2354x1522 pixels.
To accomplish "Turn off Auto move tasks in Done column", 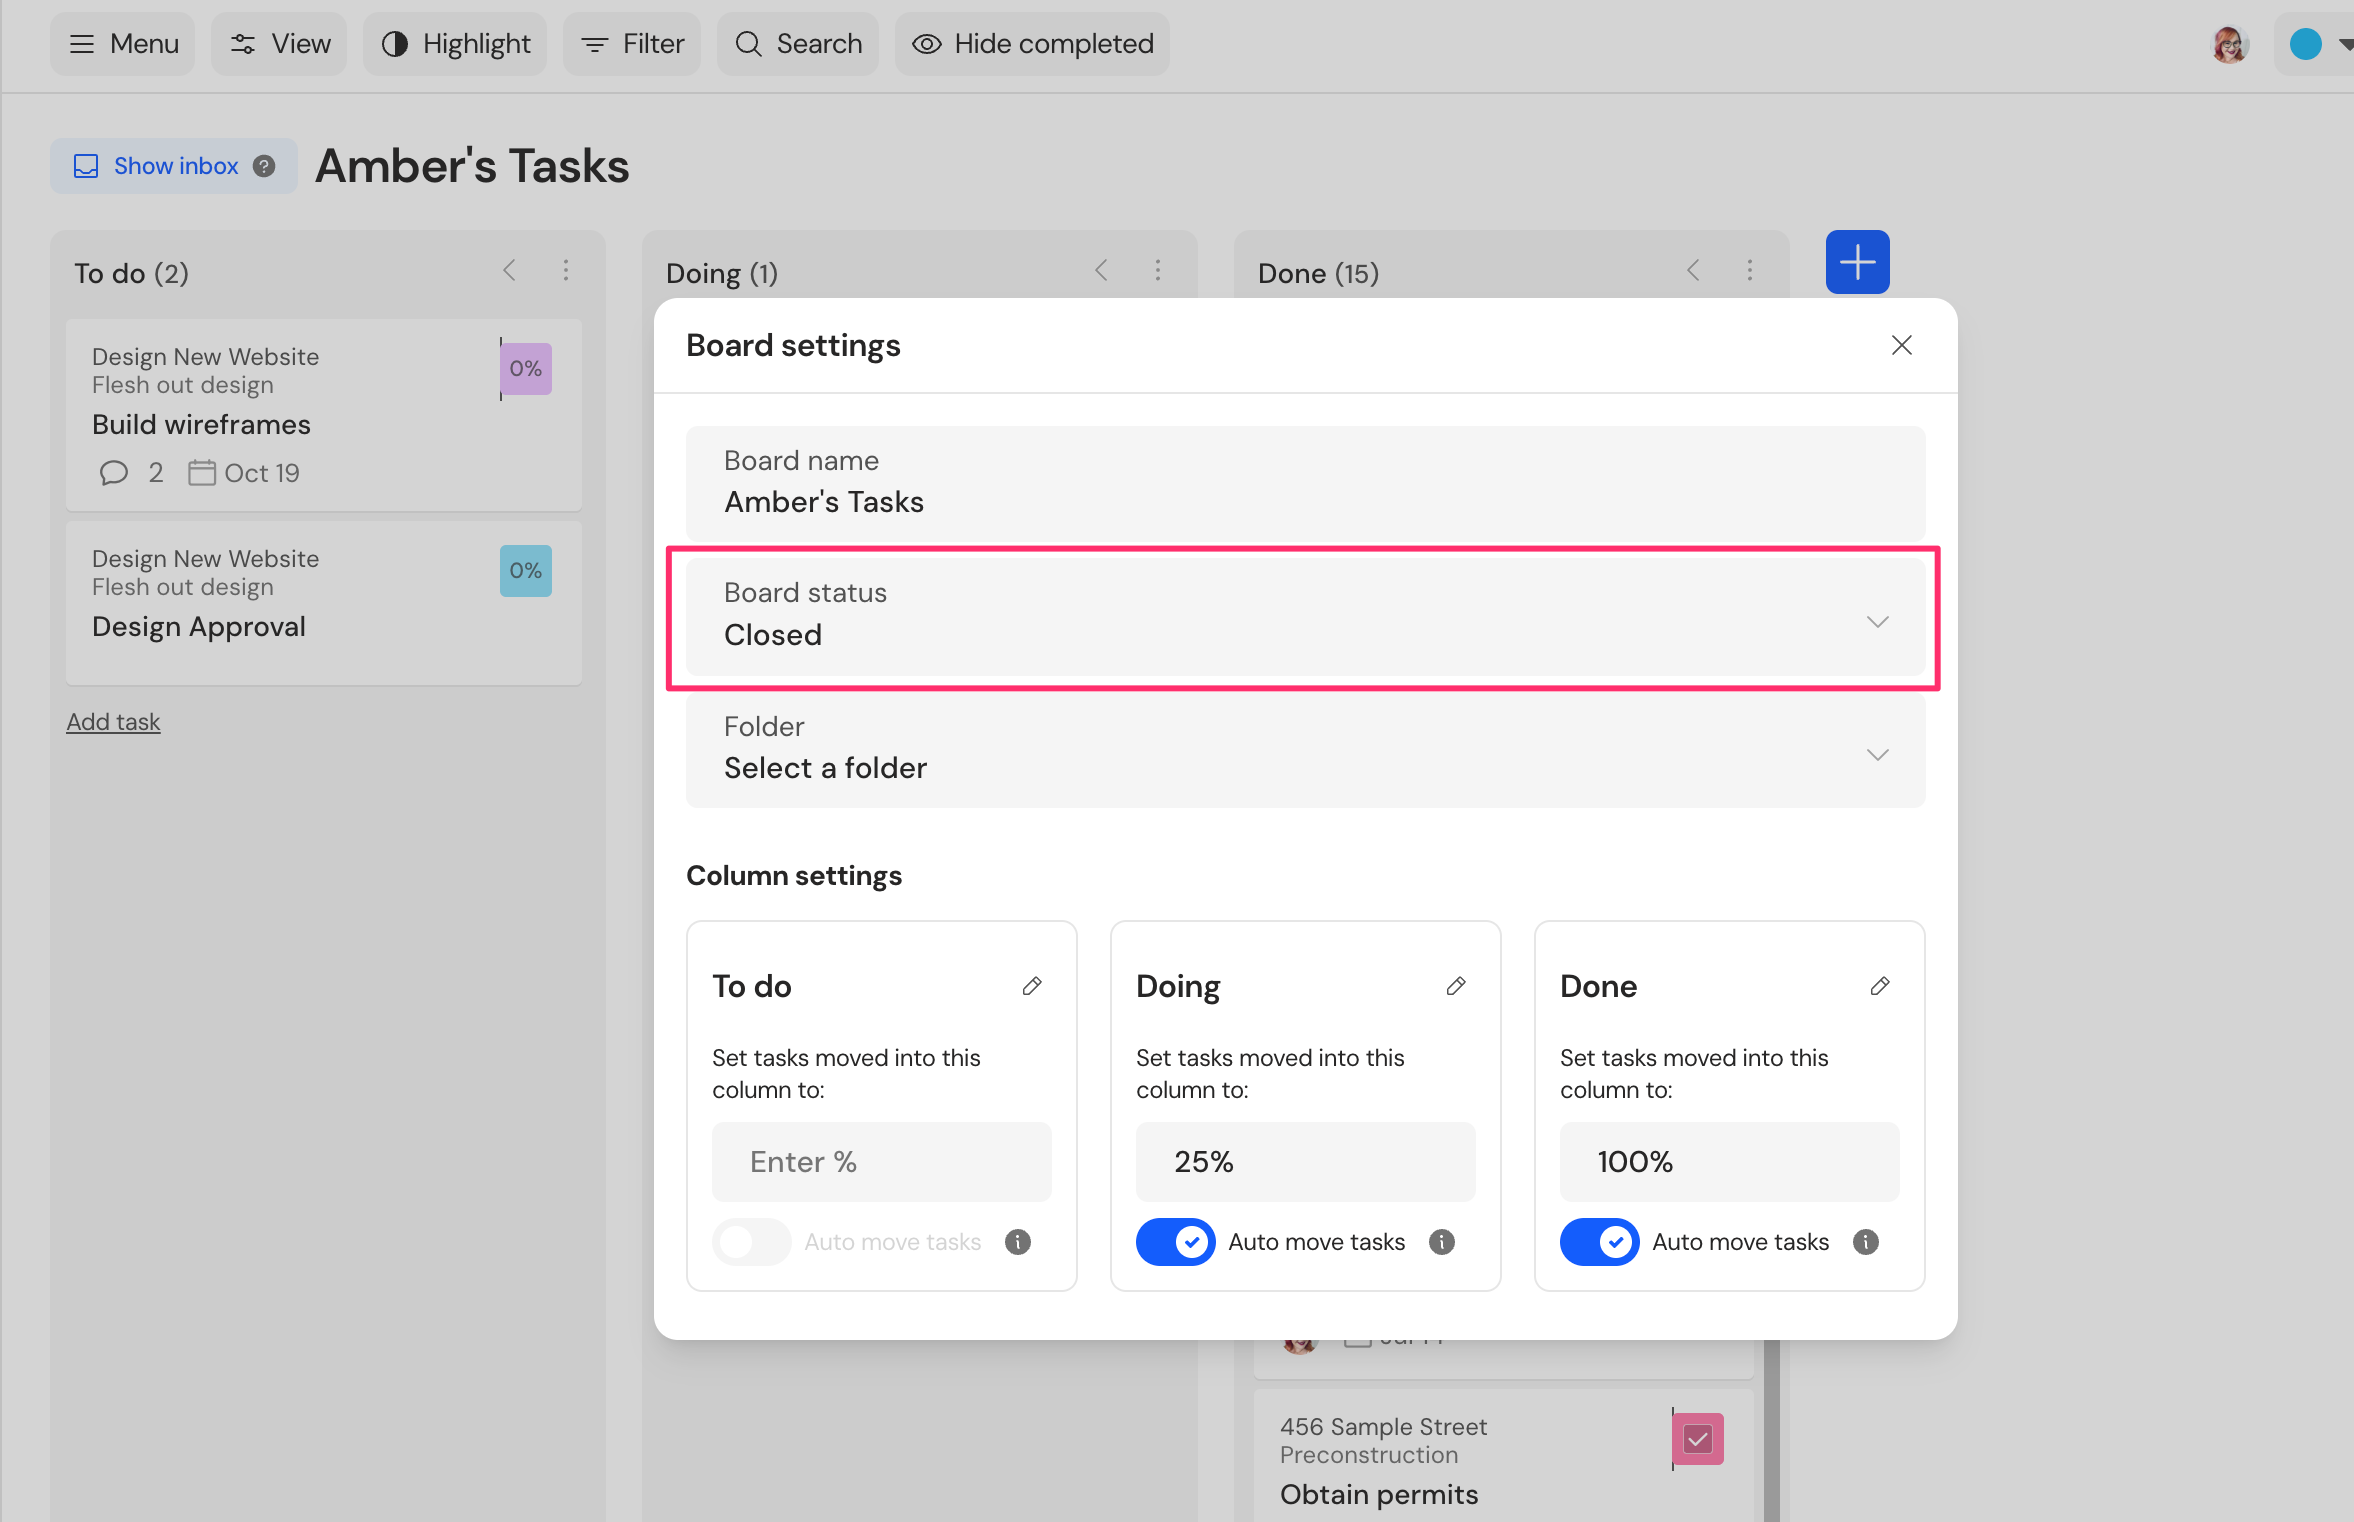I will [1599, 1241].
